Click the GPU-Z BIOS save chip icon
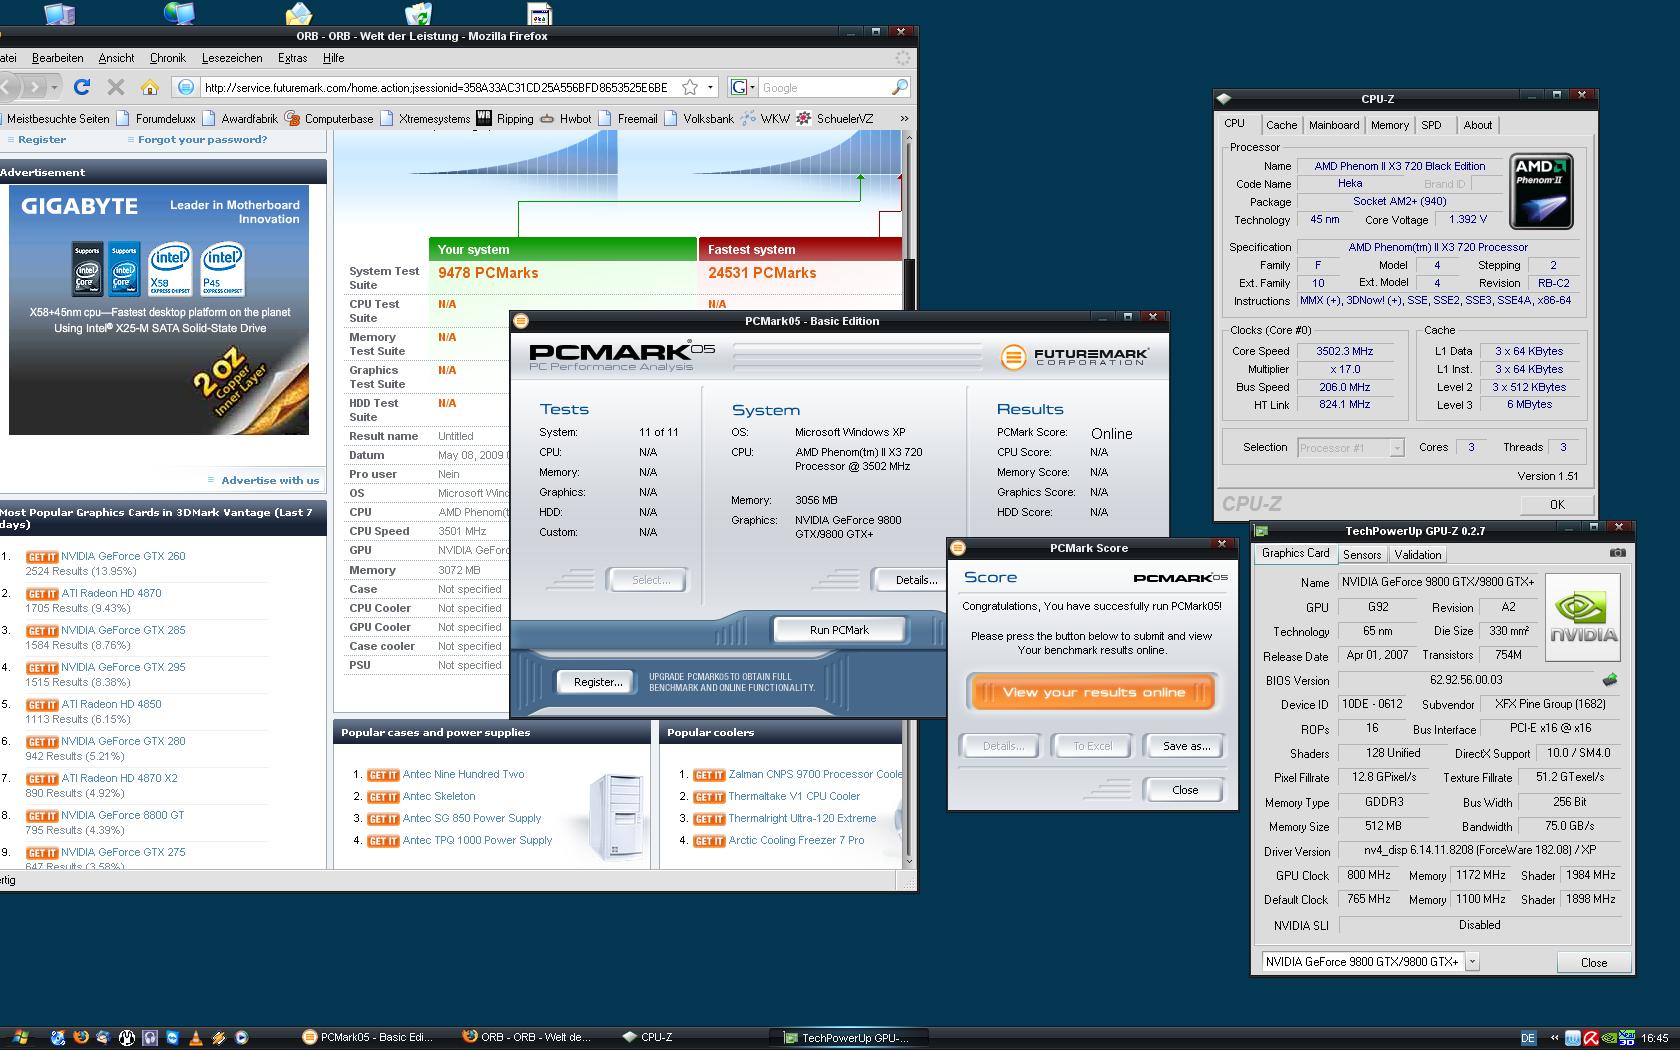The width and height of the screenshot is (1680, 1050). pyautogui.click(x=1609, y=680)
